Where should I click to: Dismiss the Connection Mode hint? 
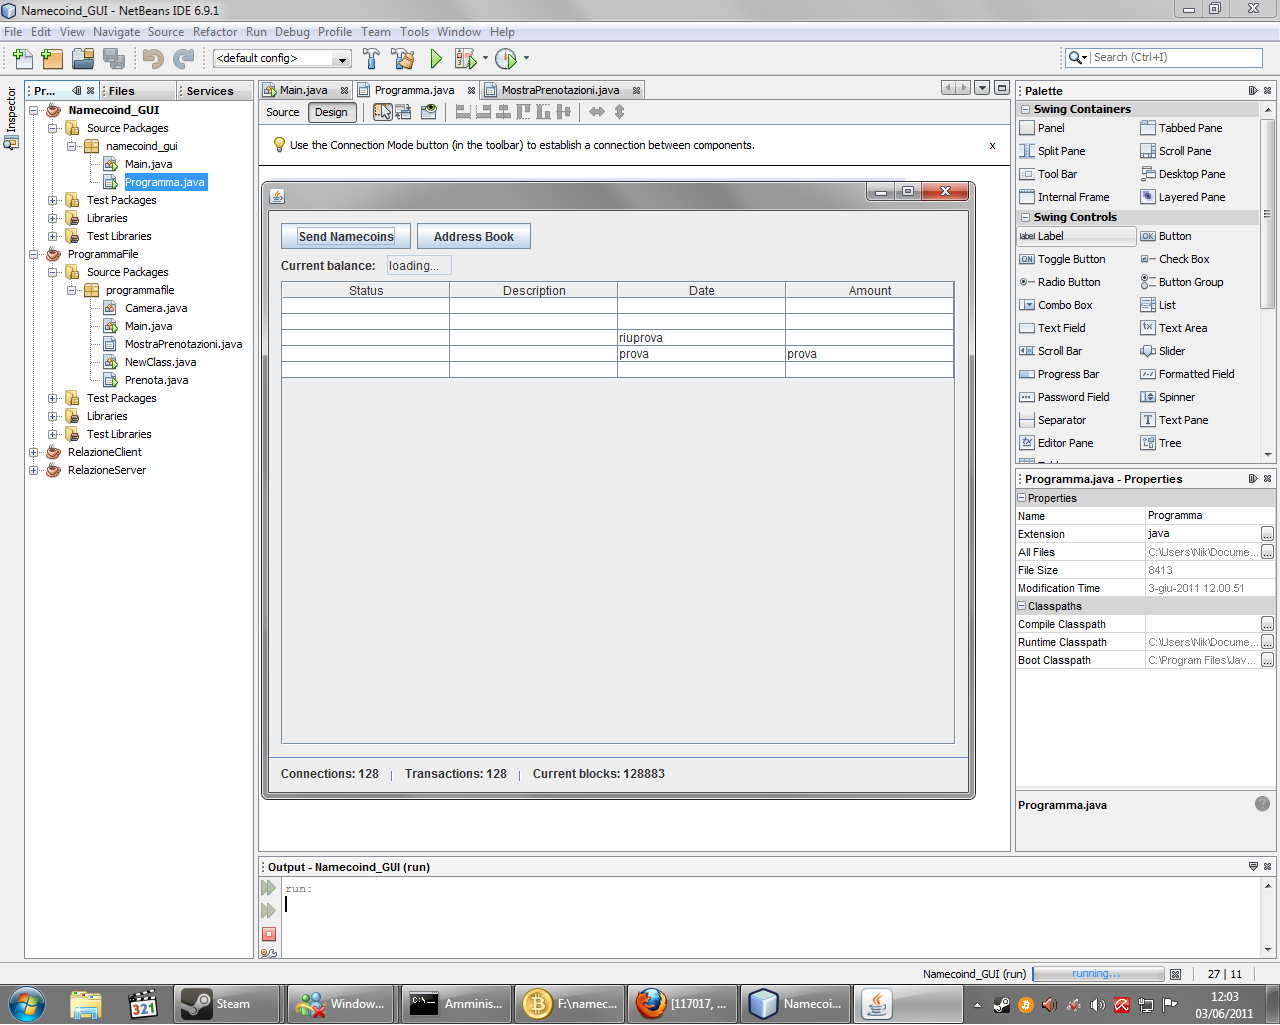click(992, 146)
